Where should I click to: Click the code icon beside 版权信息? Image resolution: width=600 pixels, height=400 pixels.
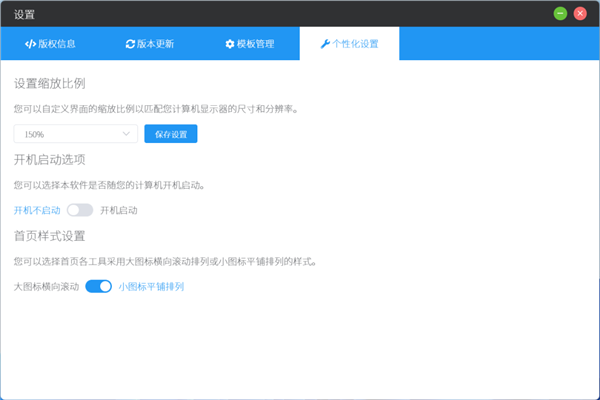point(30,44)
